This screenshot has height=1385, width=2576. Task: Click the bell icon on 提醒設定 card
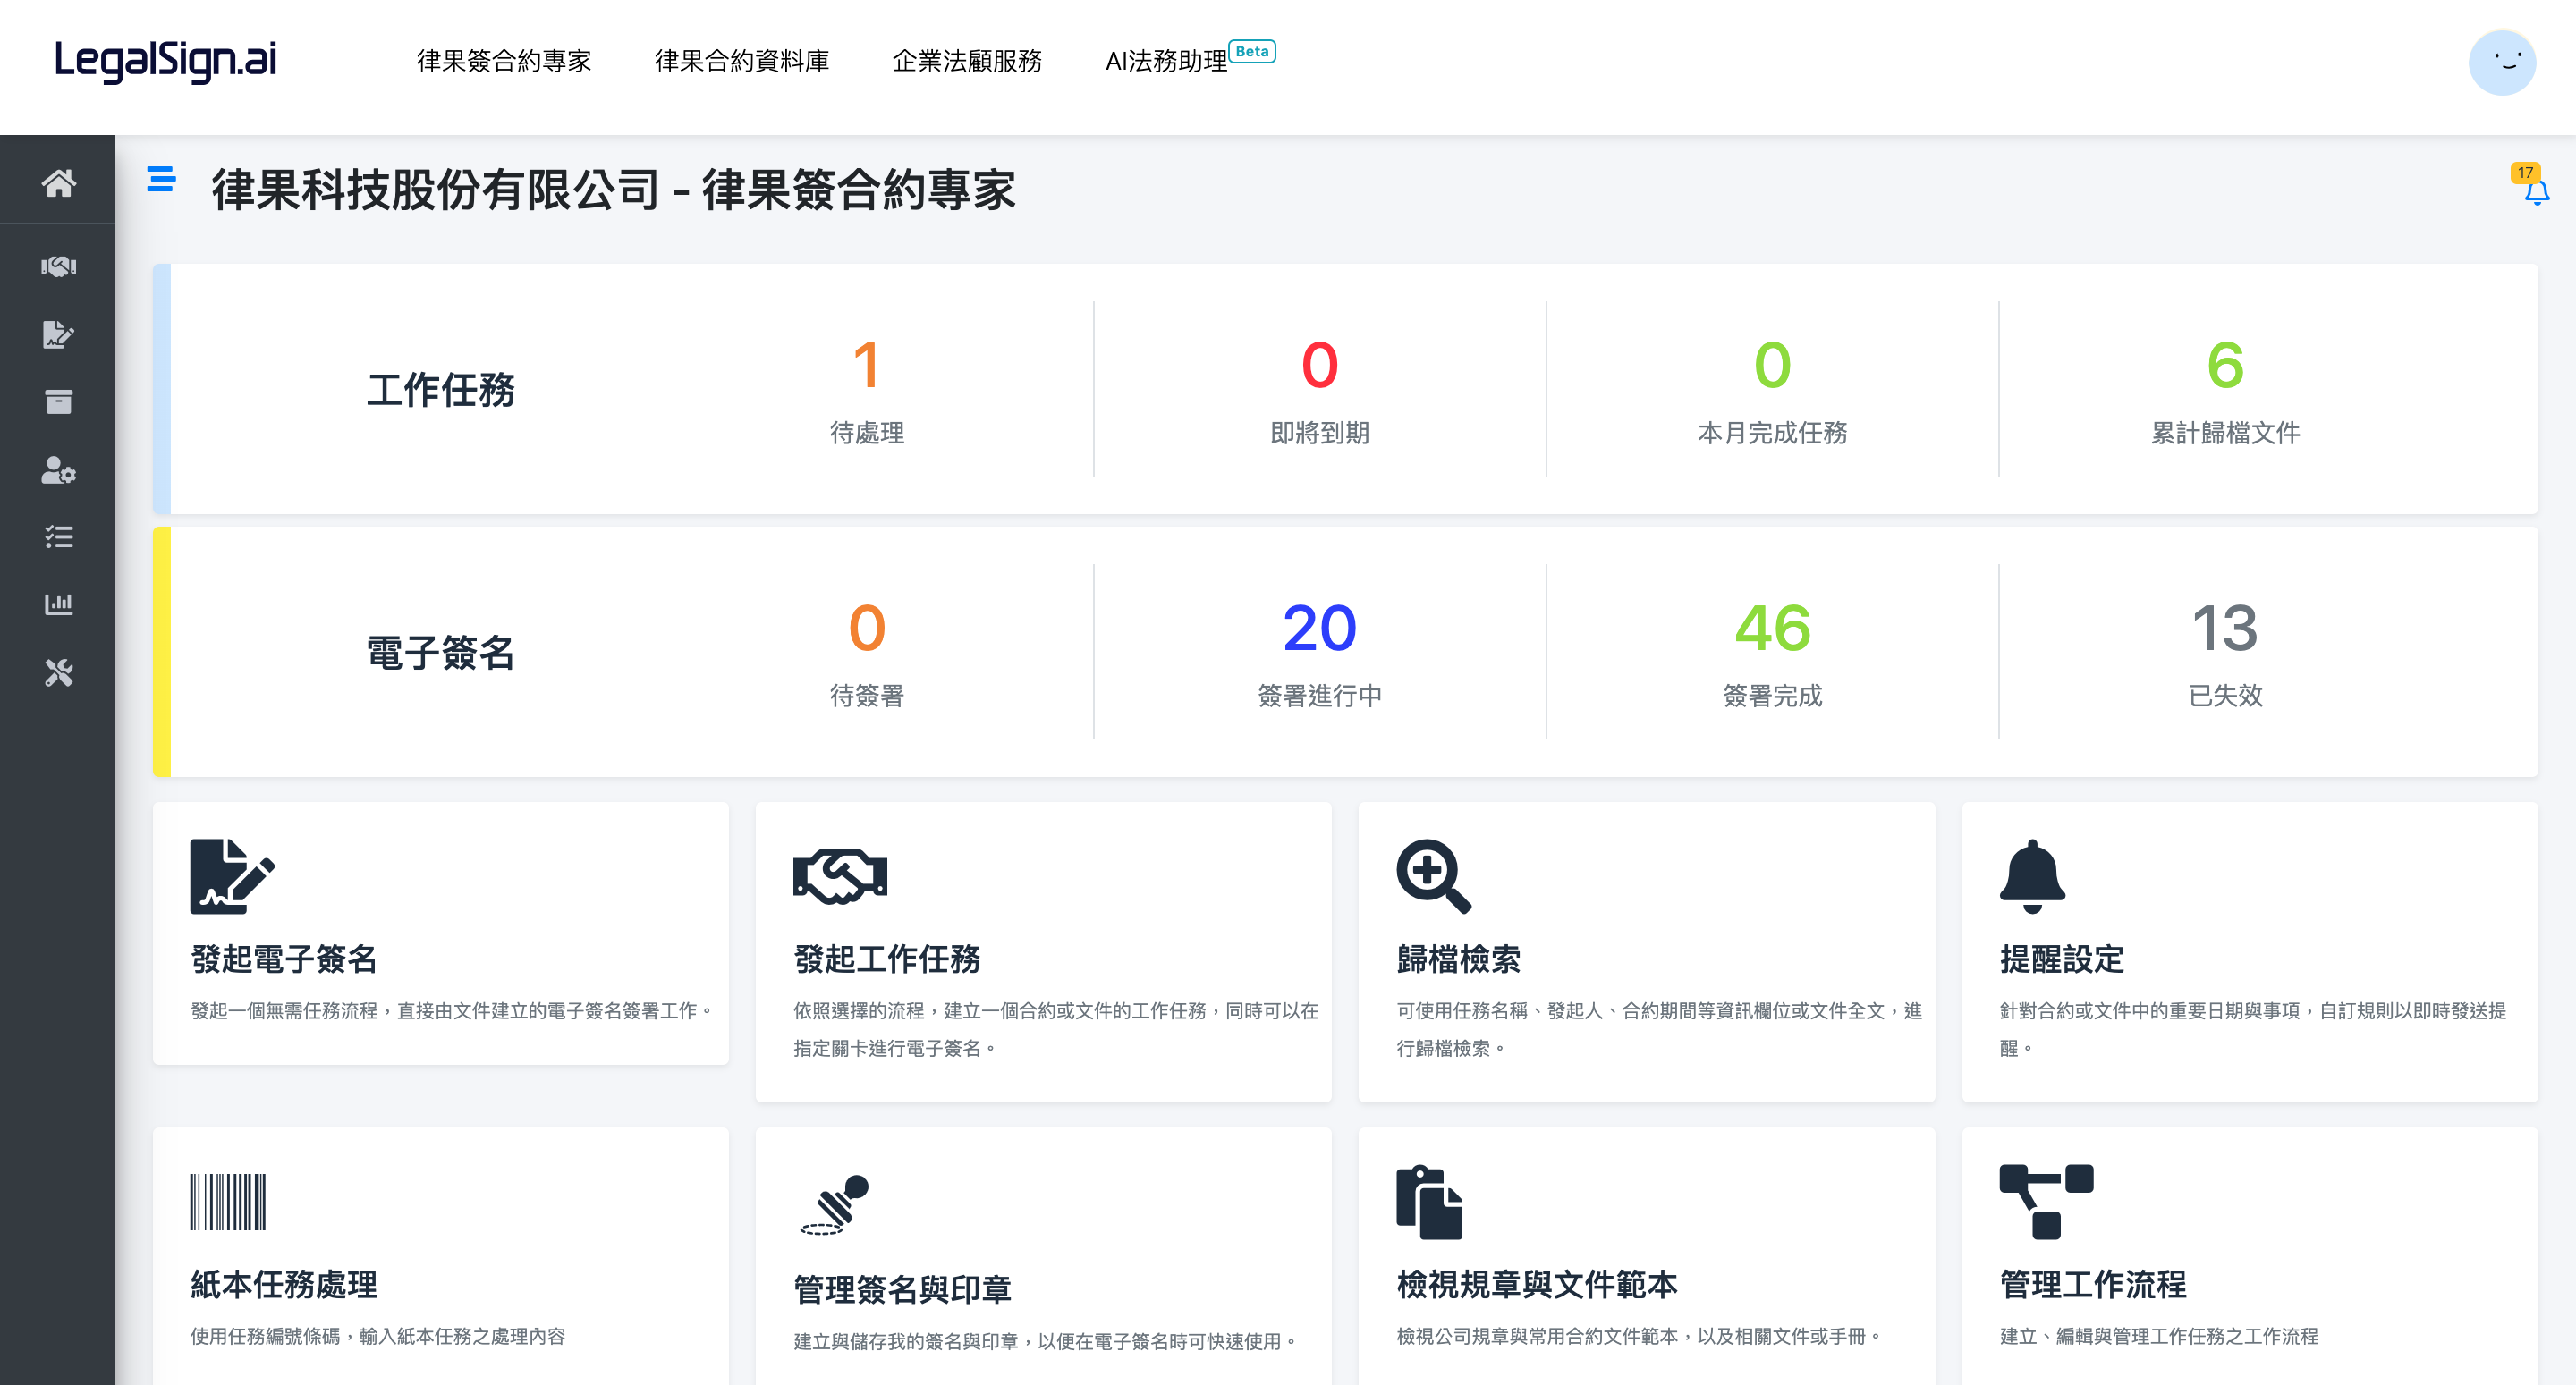(2032, 876)
